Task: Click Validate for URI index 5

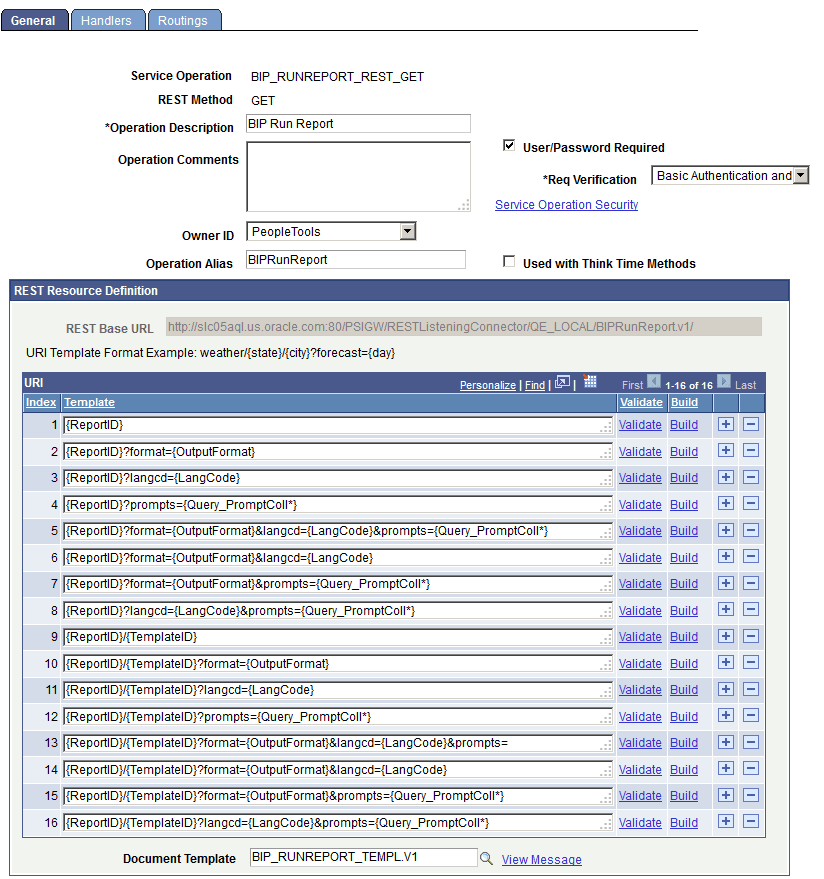Action: 641,530
